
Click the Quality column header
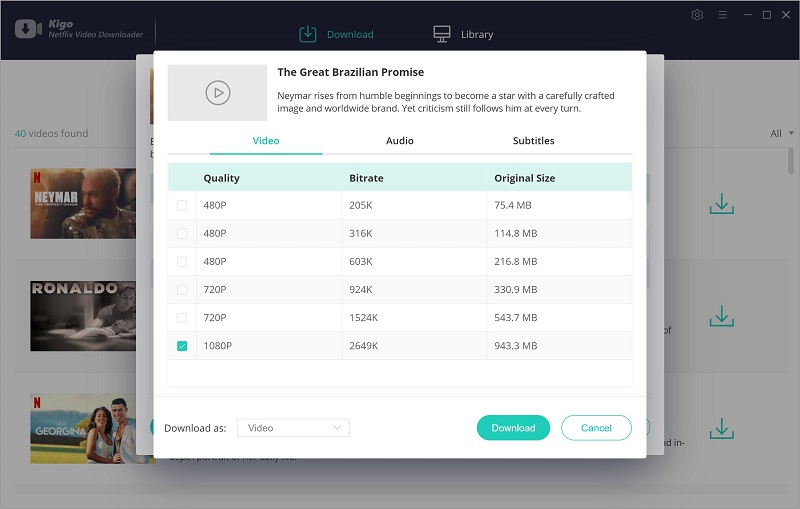pyautogui.click(x=221, y=178)
